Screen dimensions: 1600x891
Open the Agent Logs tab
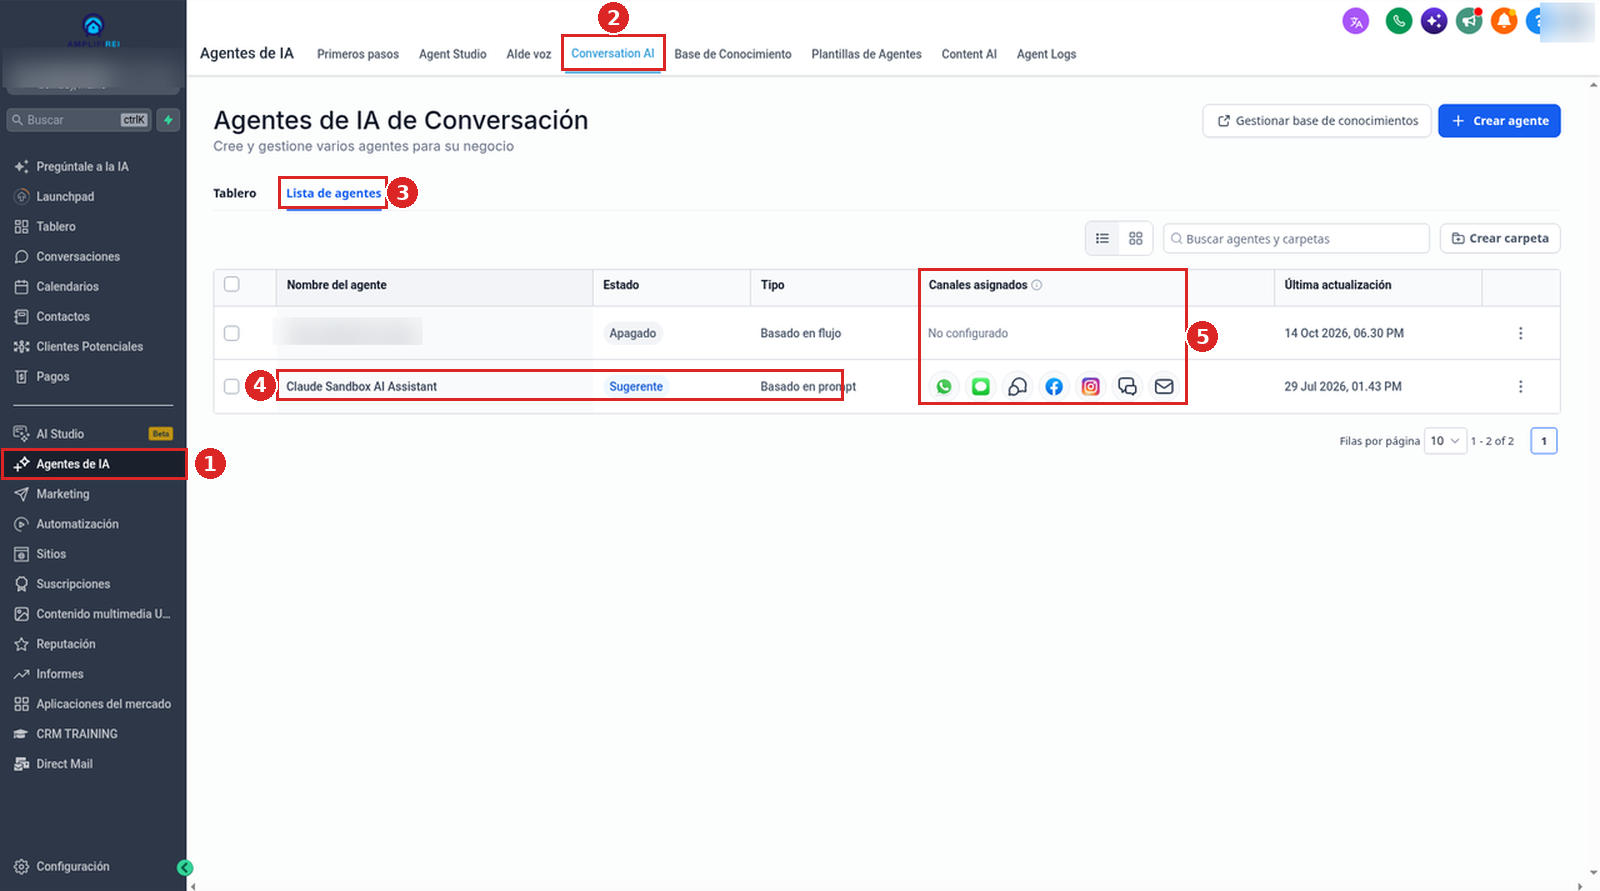pyautogui.click(x=1046, y=54)
